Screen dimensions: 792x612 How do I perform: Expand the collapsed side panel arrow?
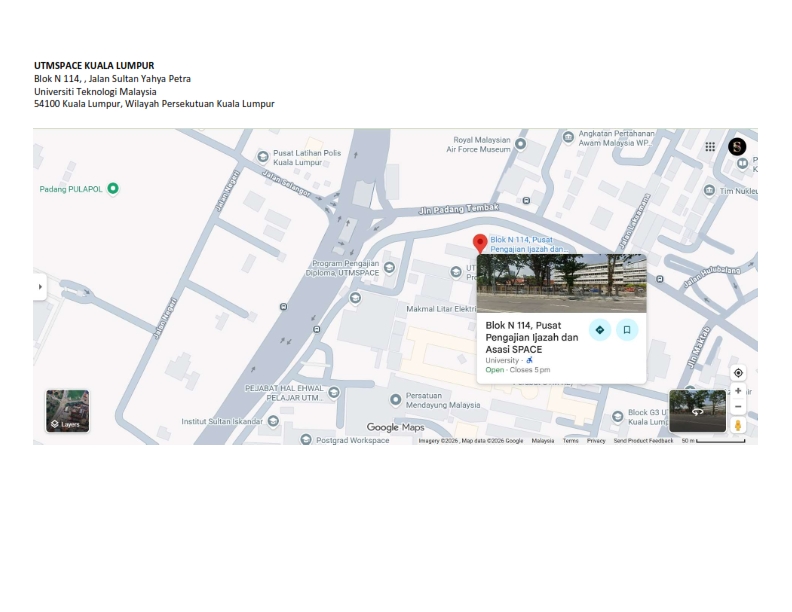(x=40, y=287)
